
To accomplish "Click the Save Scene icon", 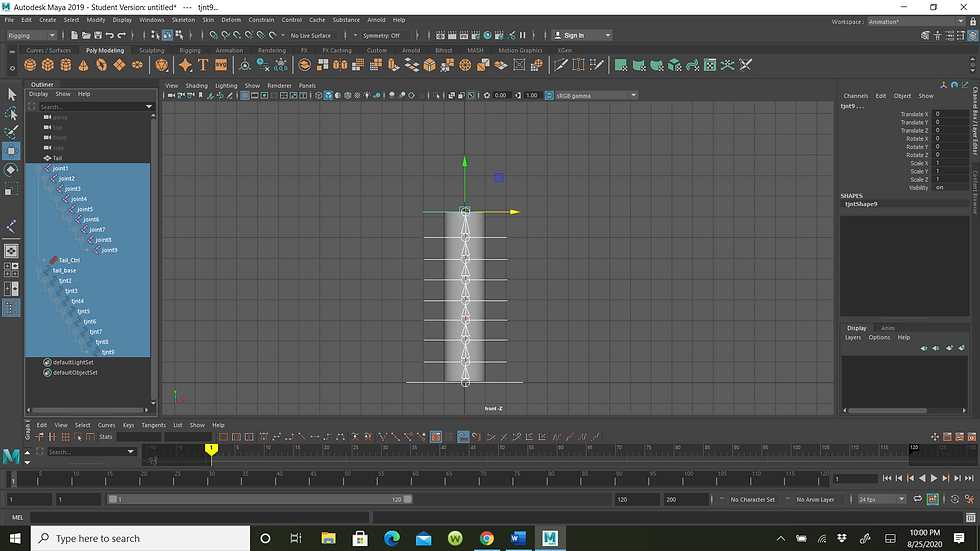I will 98,36.
